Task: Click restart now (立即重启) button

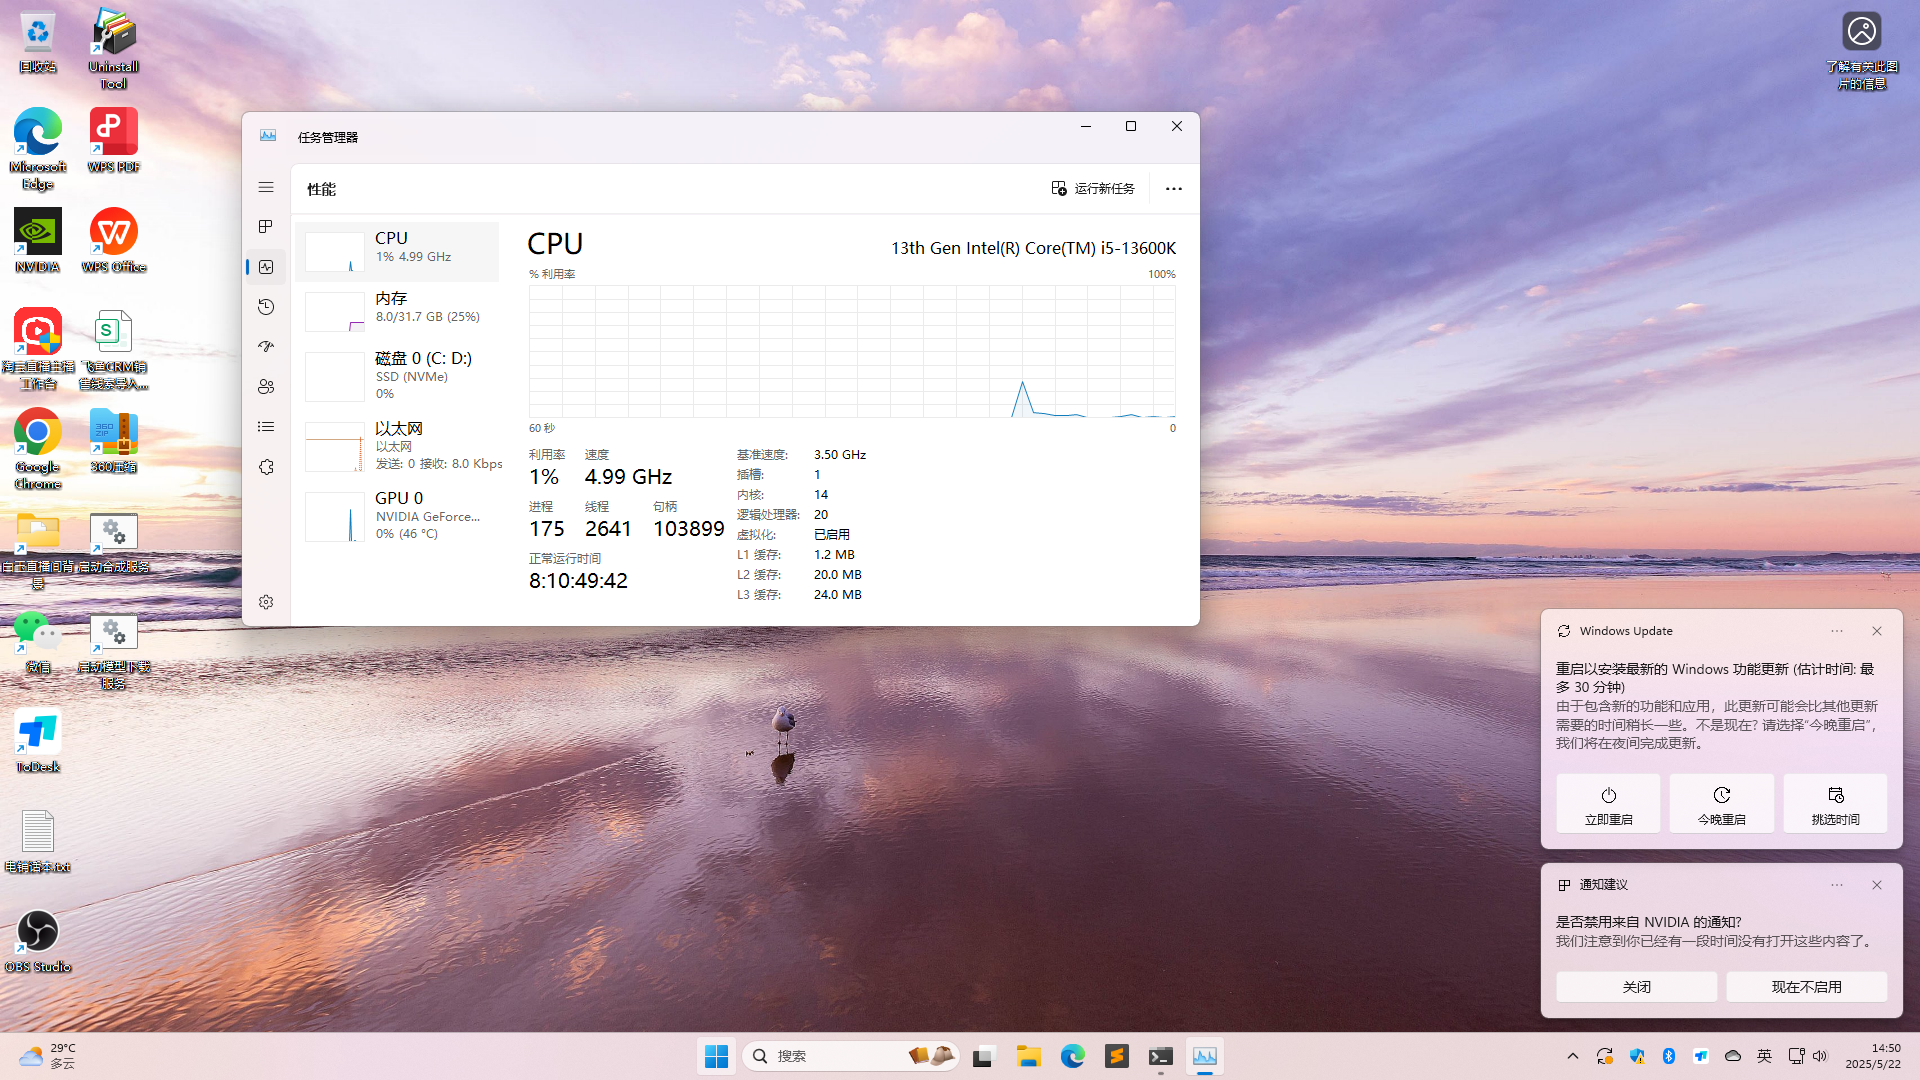Action: 1608,804
